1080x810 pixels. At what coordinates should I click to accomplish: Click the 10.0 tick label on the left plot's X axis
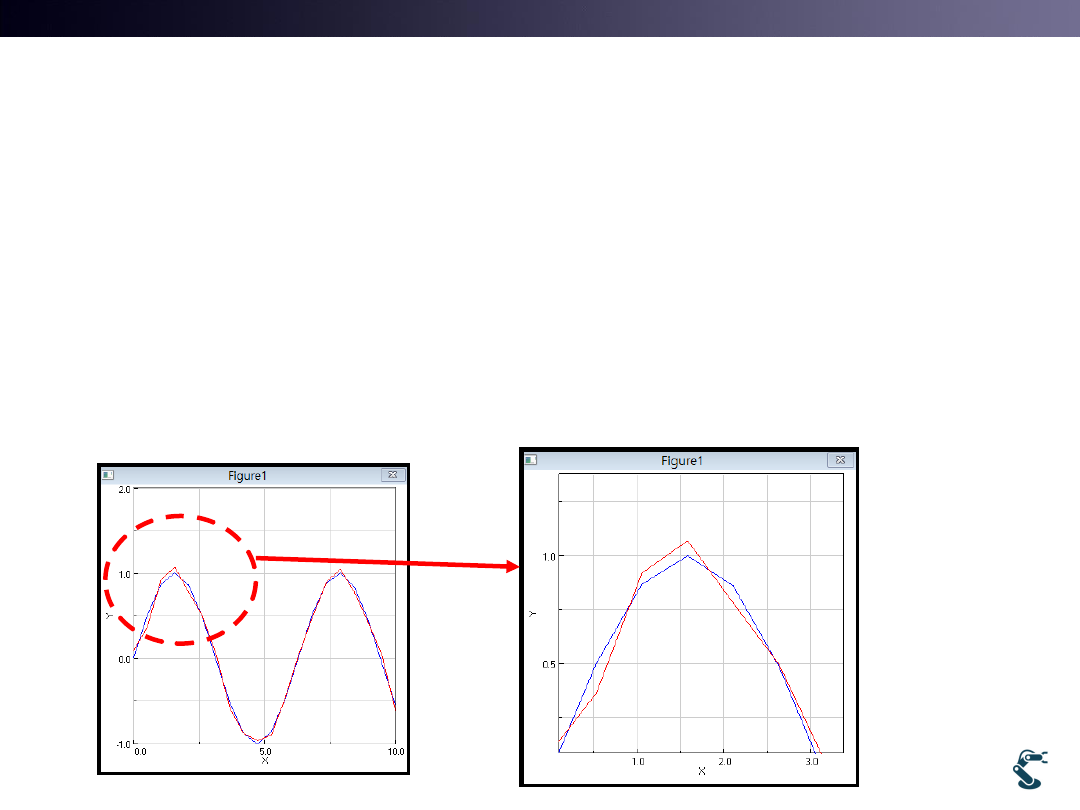[x=396, y=751]
